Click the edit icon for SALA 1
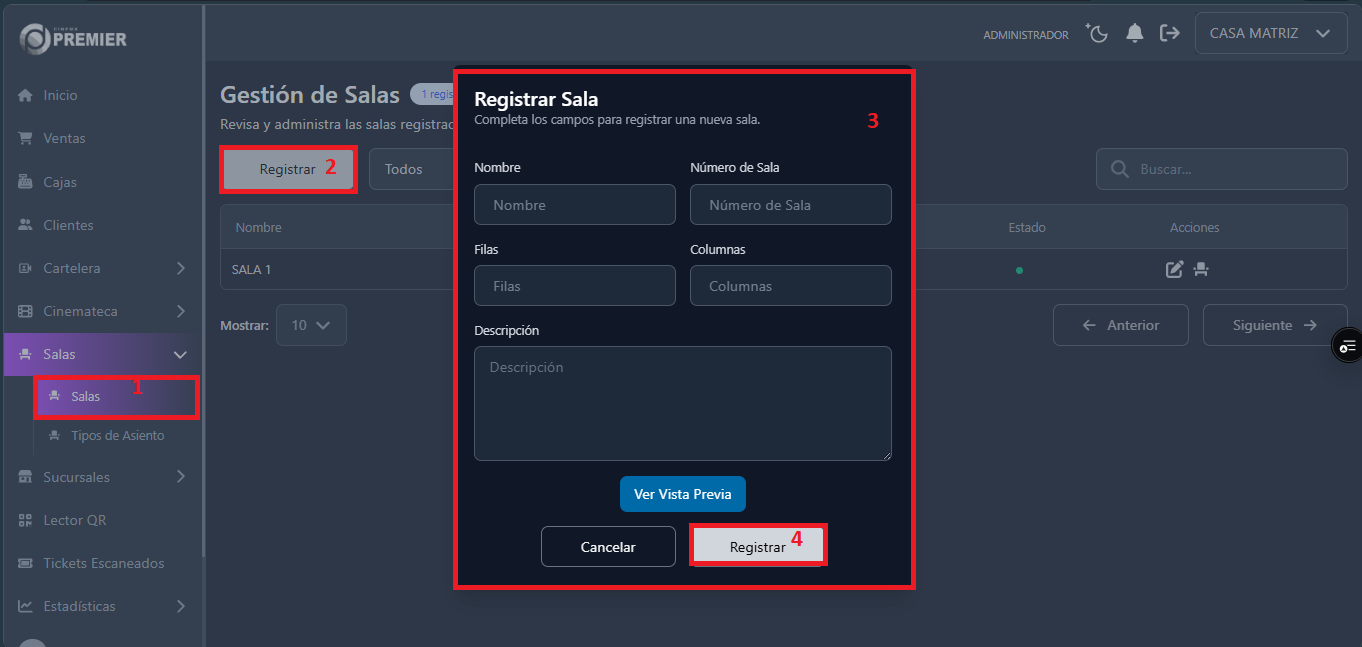Image resolution: width=1362 pixels, height=647 pixels. (x=1175, y=269)
